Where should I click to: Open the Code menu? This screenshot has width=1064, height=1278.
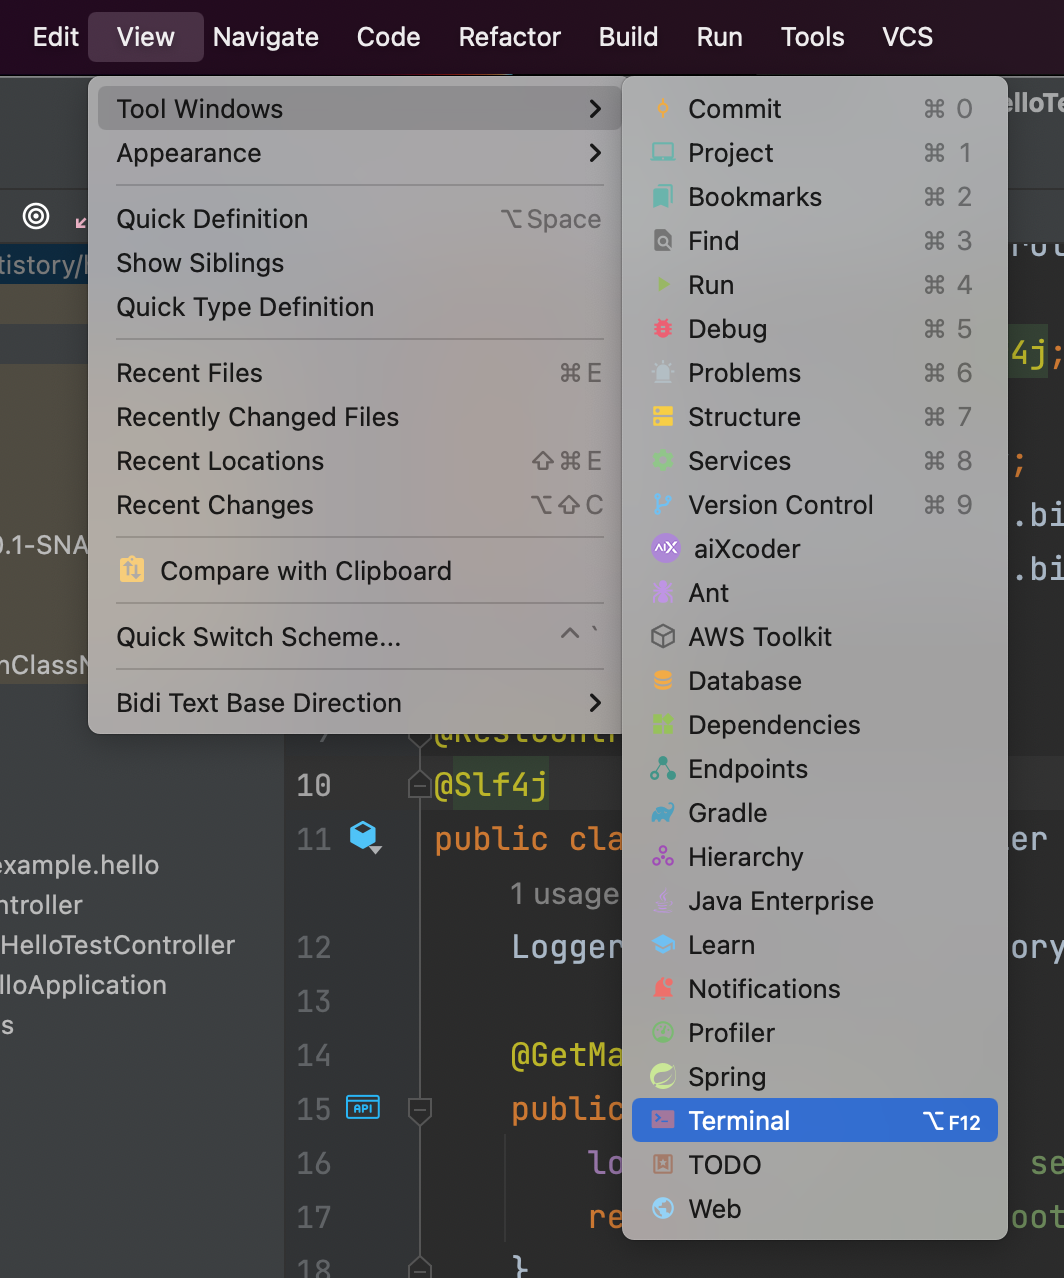(x=388, y=37)
